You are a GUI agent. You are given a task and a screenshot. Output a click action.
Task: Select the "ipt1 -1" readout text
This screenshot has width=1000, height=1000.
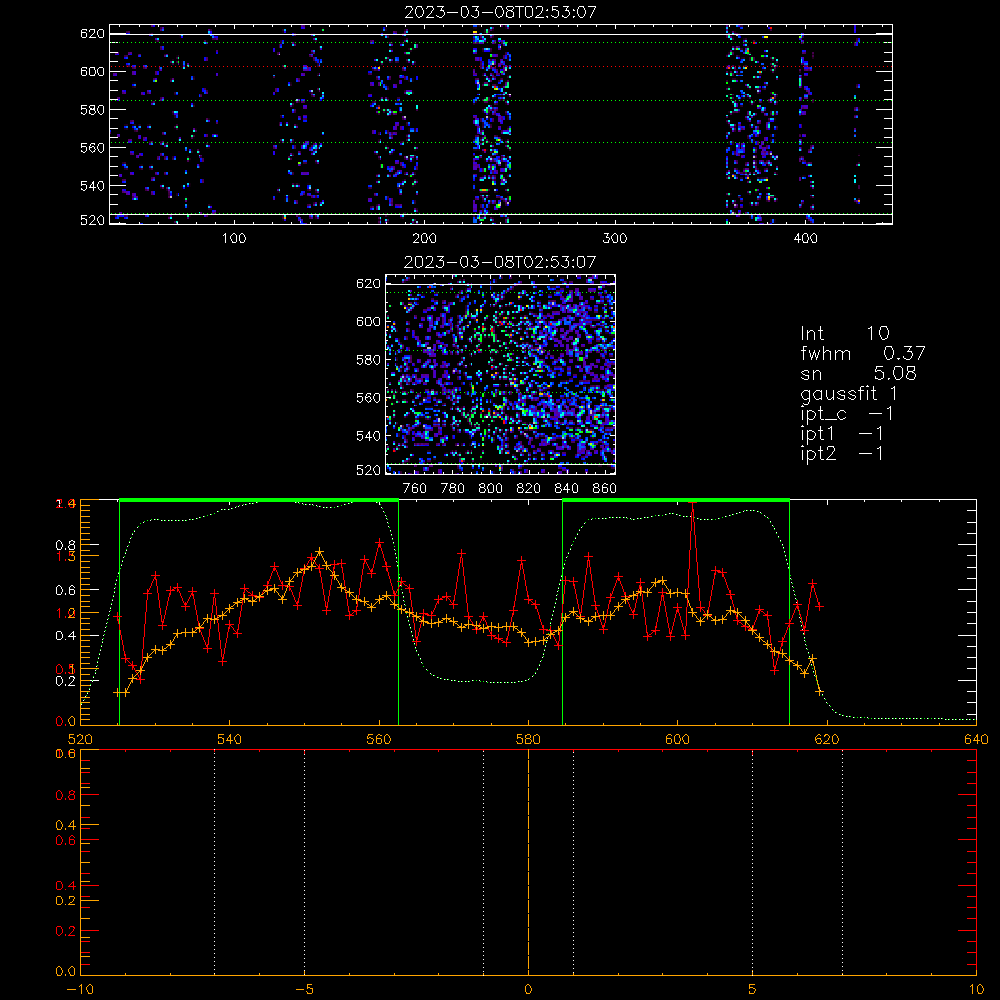tap(842, 434)
